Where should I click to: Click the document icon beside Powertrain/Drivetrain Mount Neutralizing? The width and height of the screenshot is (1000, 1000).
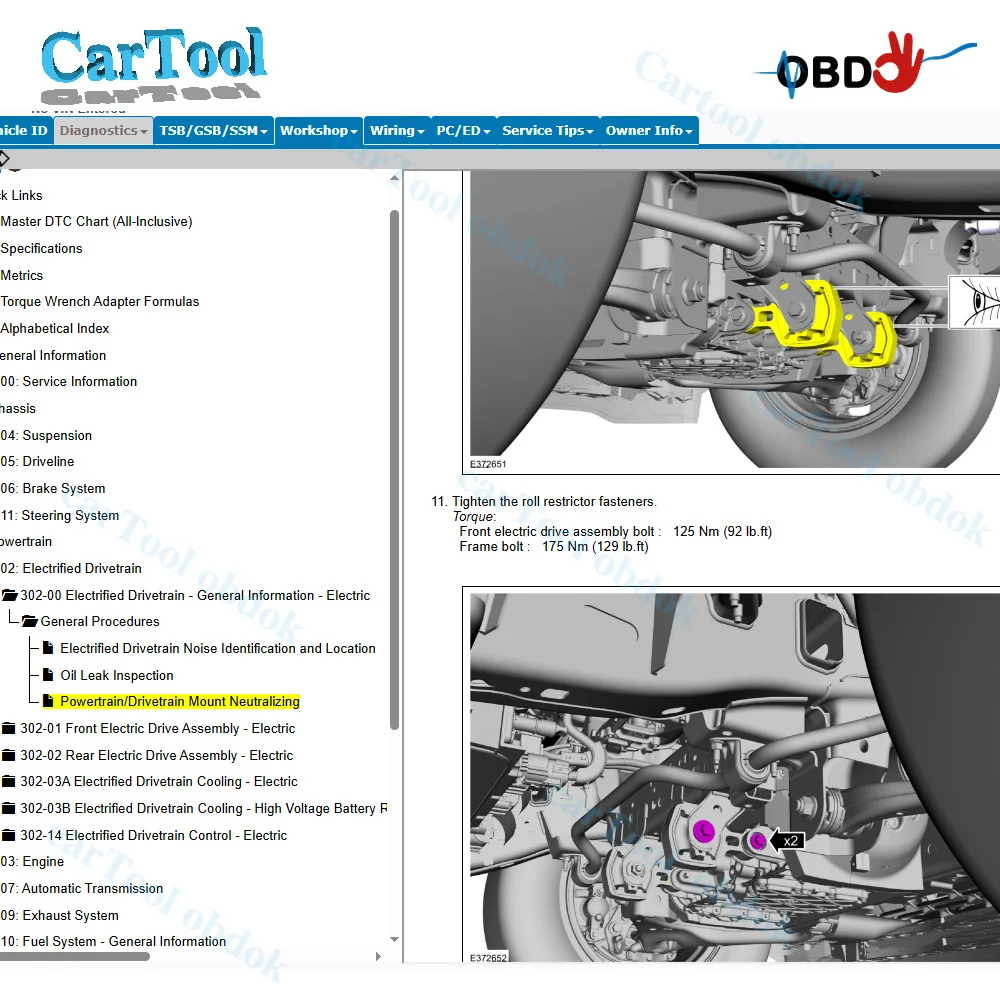(48, 702)
